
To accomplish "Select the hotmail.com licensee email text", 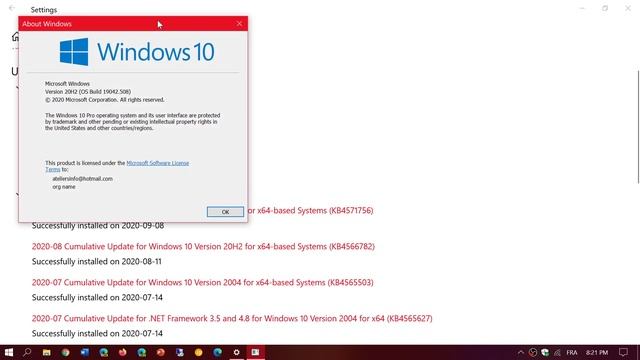I will [82, 179].
